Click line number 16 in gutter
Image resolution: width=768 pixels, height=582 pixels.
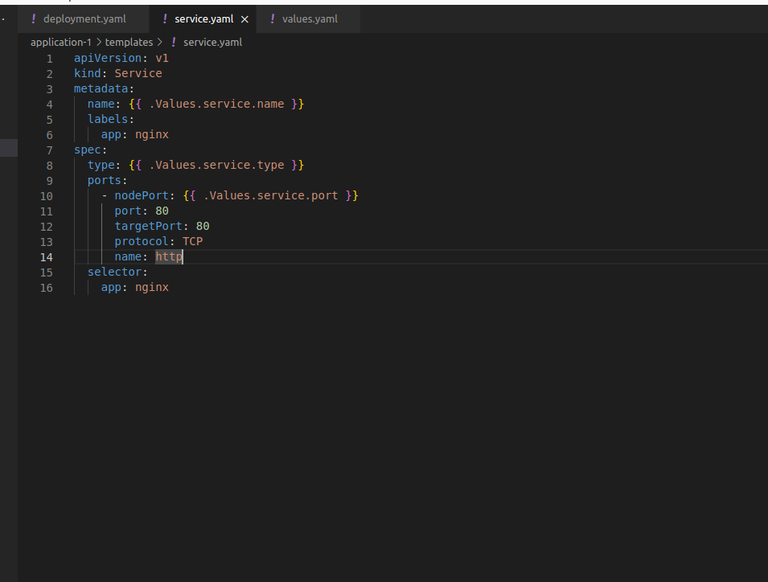[x=47, y=288]
